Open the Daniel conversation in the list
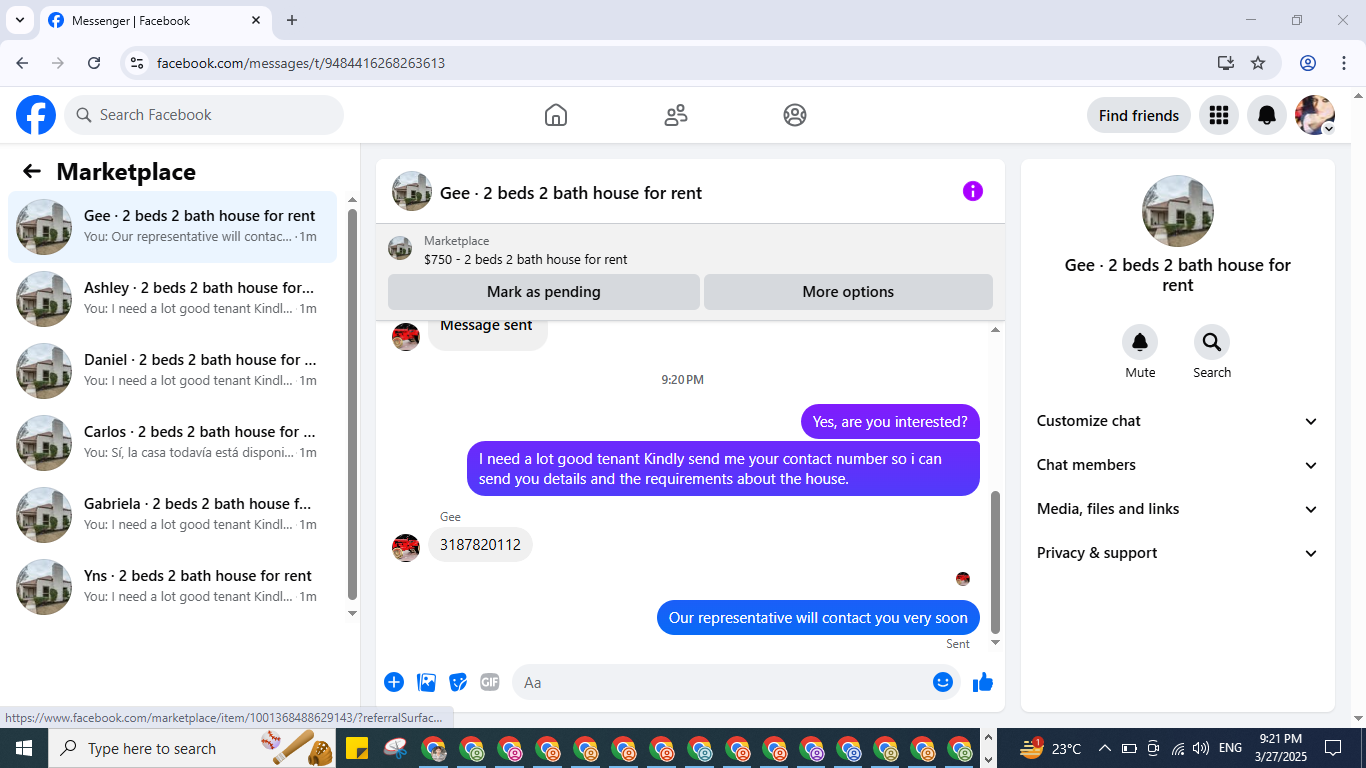The height and width of the screenshot is (768, 1366). coord(172,371)
